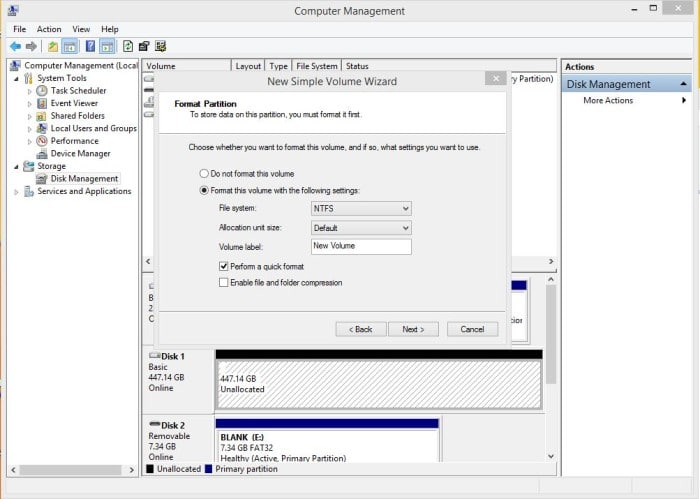This screenshot has height=499, width=700.
Task: Open the File system NTFS dropdown
Action: [361, 208]
